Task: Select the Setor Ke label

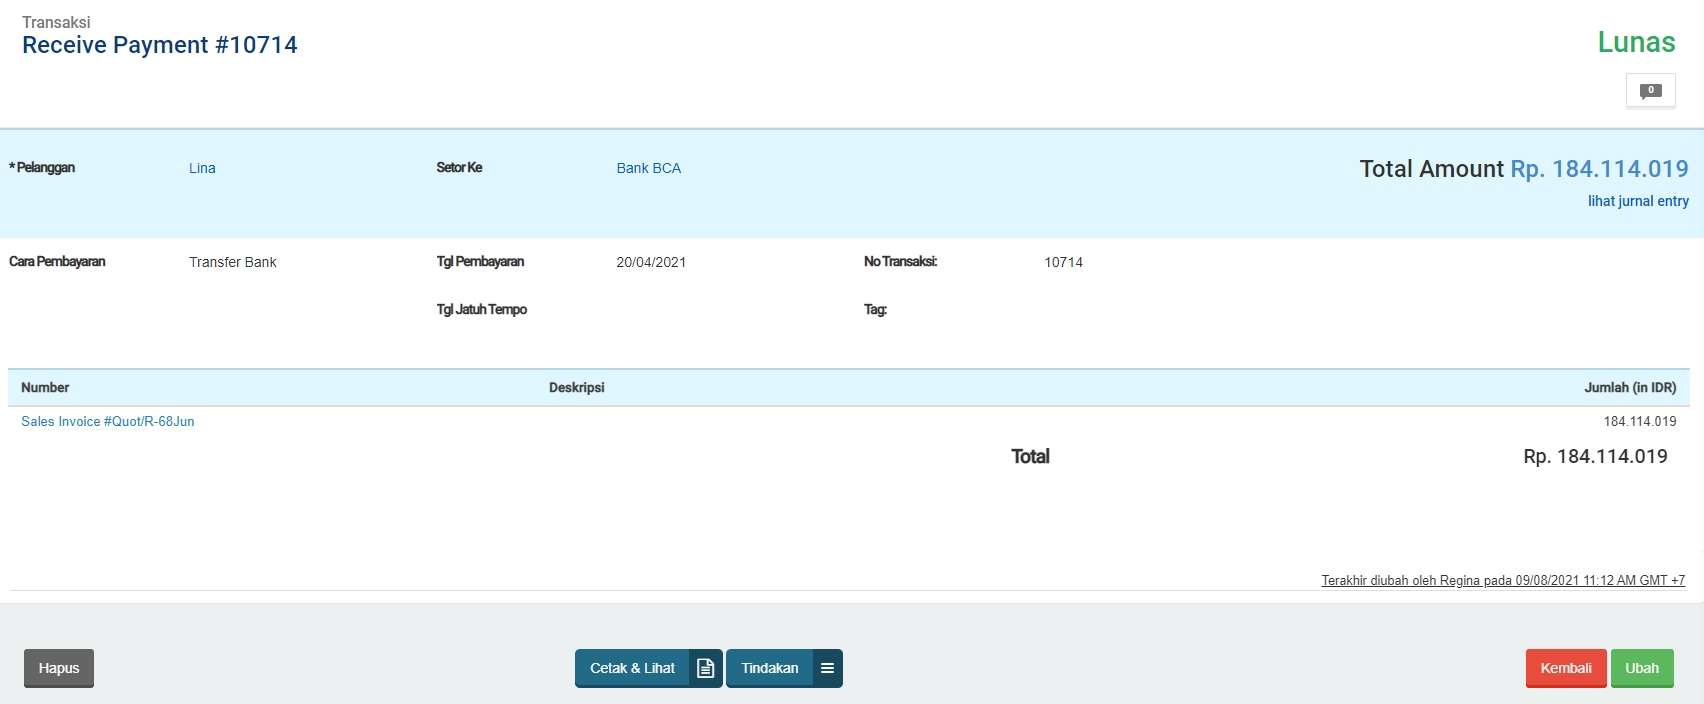Action: click(459, 167)
